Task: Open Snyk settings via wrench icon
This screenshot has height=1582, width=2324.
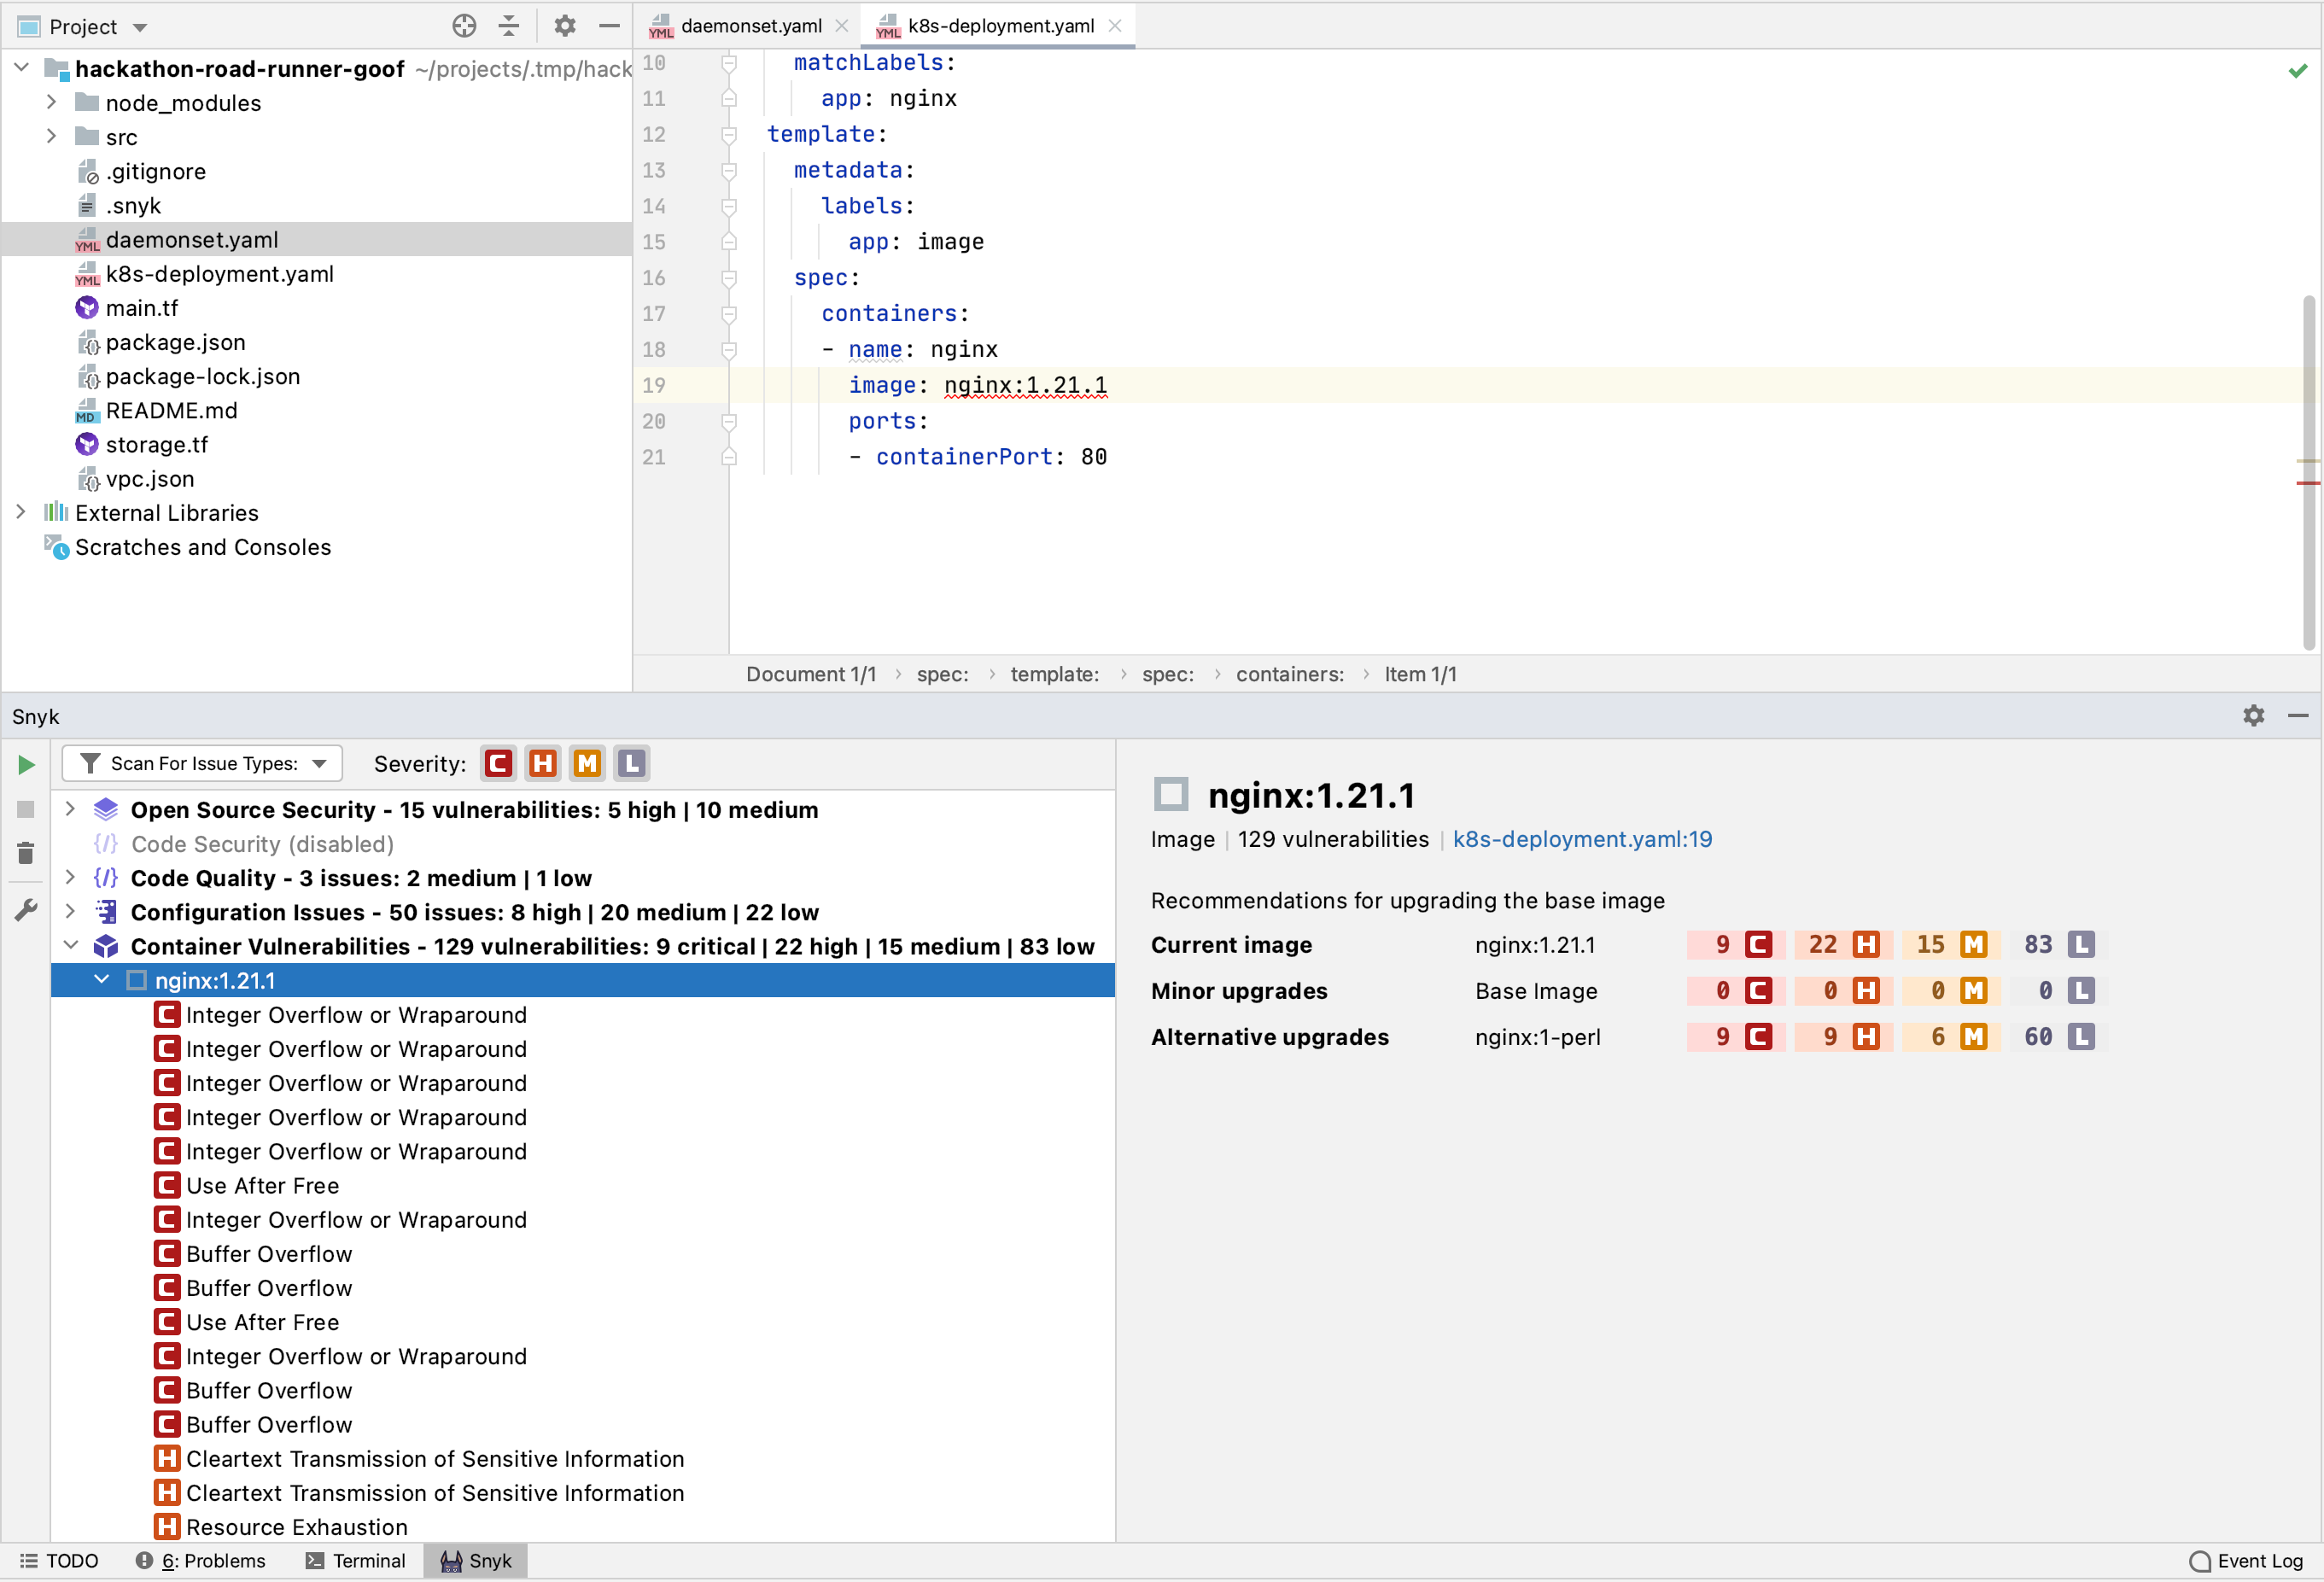Action: point(26,910)
